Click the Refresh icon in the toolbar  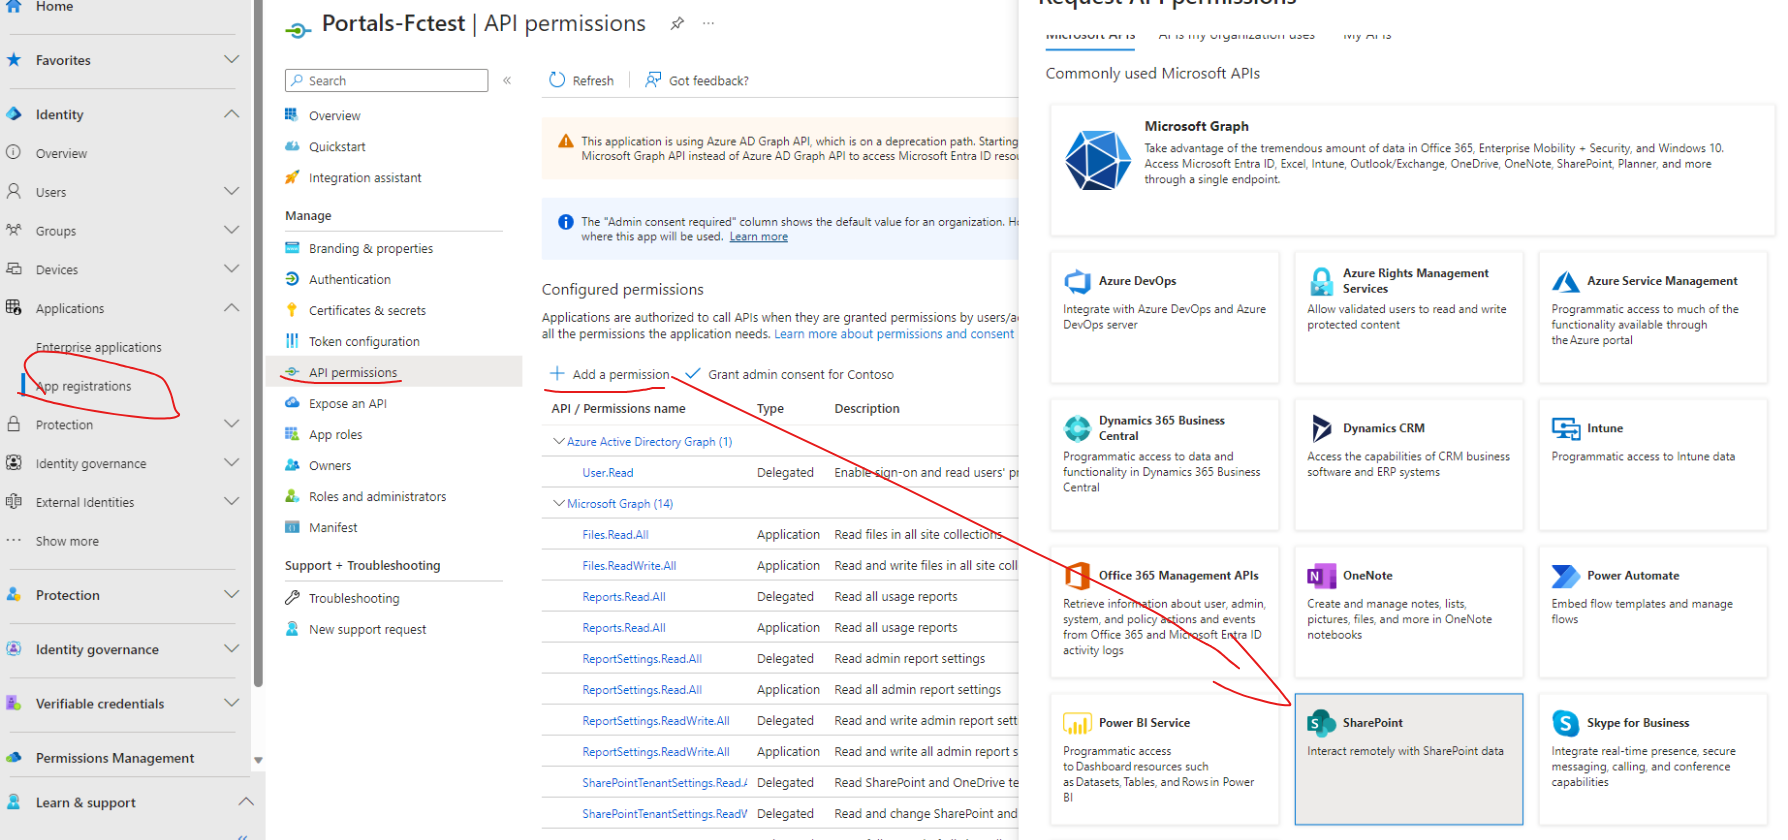click(x=557, y=80)
